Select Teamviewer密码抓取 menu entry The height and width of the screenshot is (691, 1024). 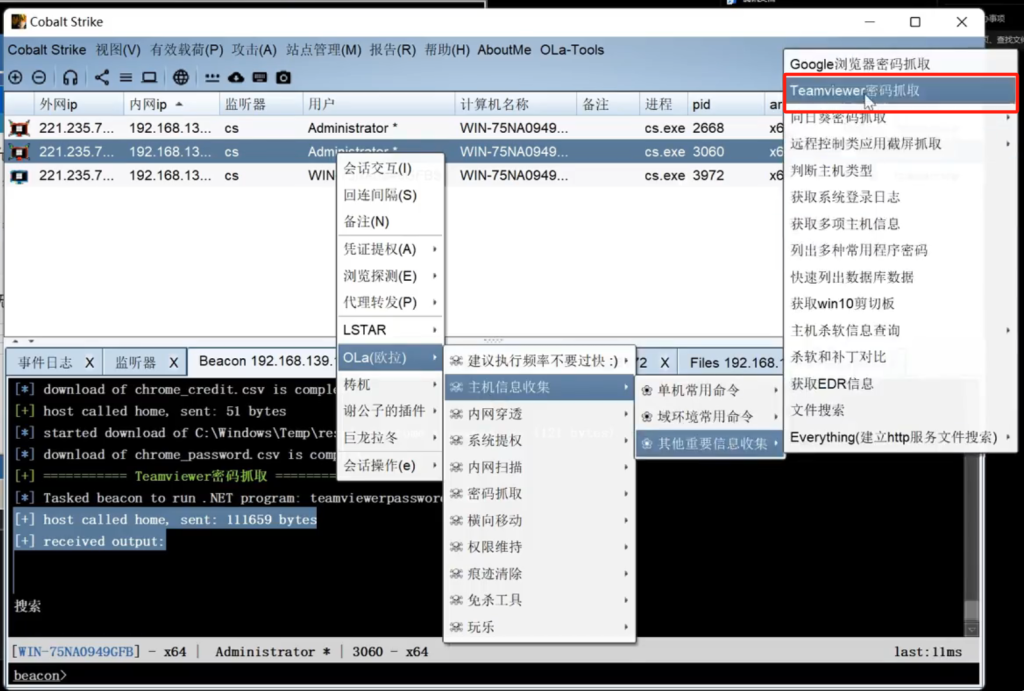[900, 91]
